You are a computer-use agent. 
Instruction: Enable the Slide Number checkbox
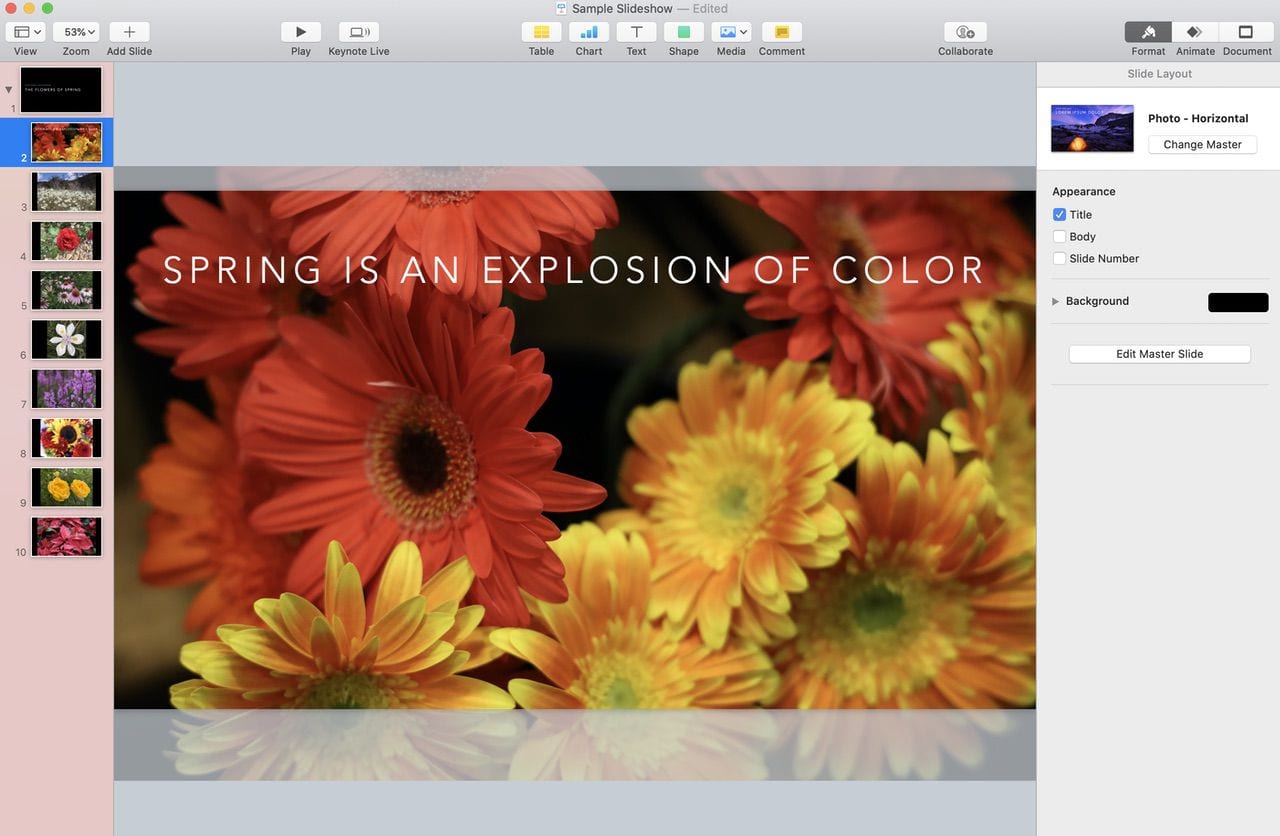point(1060,259)
